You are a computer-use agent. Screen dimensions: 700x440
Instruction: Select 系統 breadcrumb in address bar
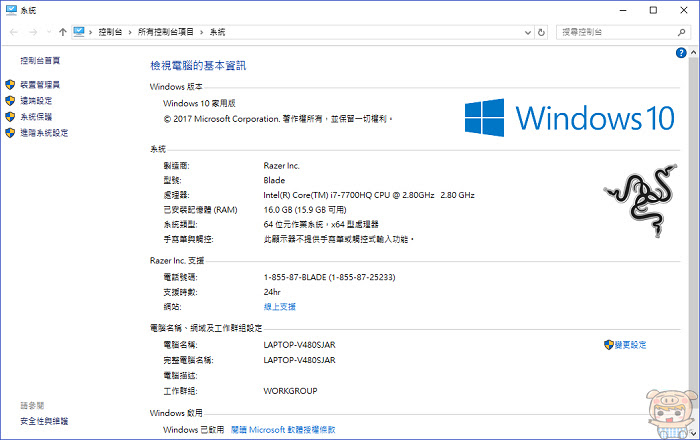217,32
